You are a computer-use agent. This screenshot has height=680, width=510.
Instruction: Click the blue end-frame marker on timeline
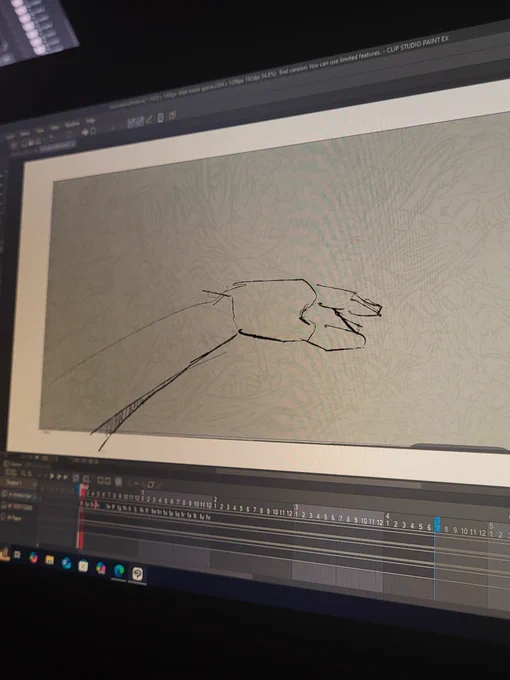point(437,524)
